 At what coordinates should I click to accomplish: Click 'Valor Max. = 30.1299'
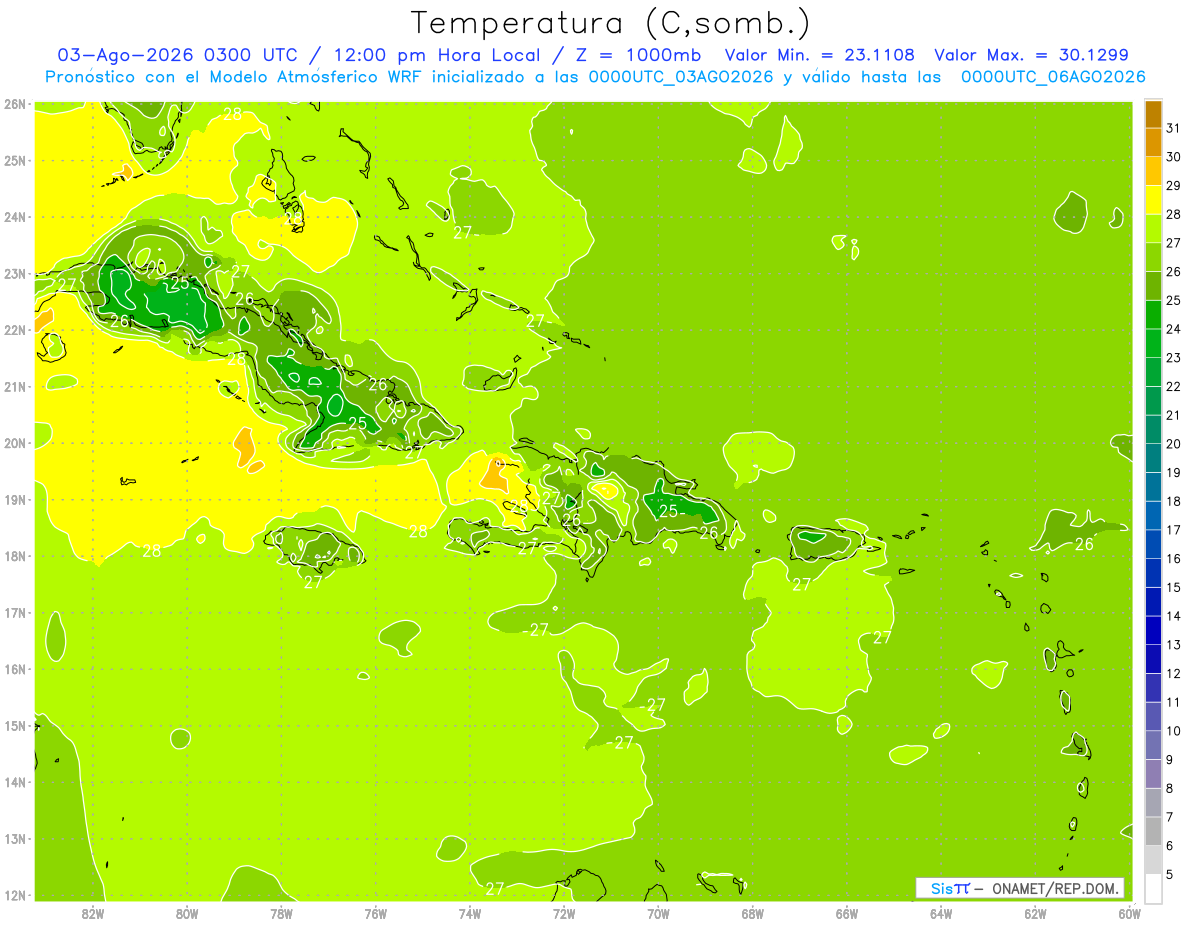click(1031, 55)
